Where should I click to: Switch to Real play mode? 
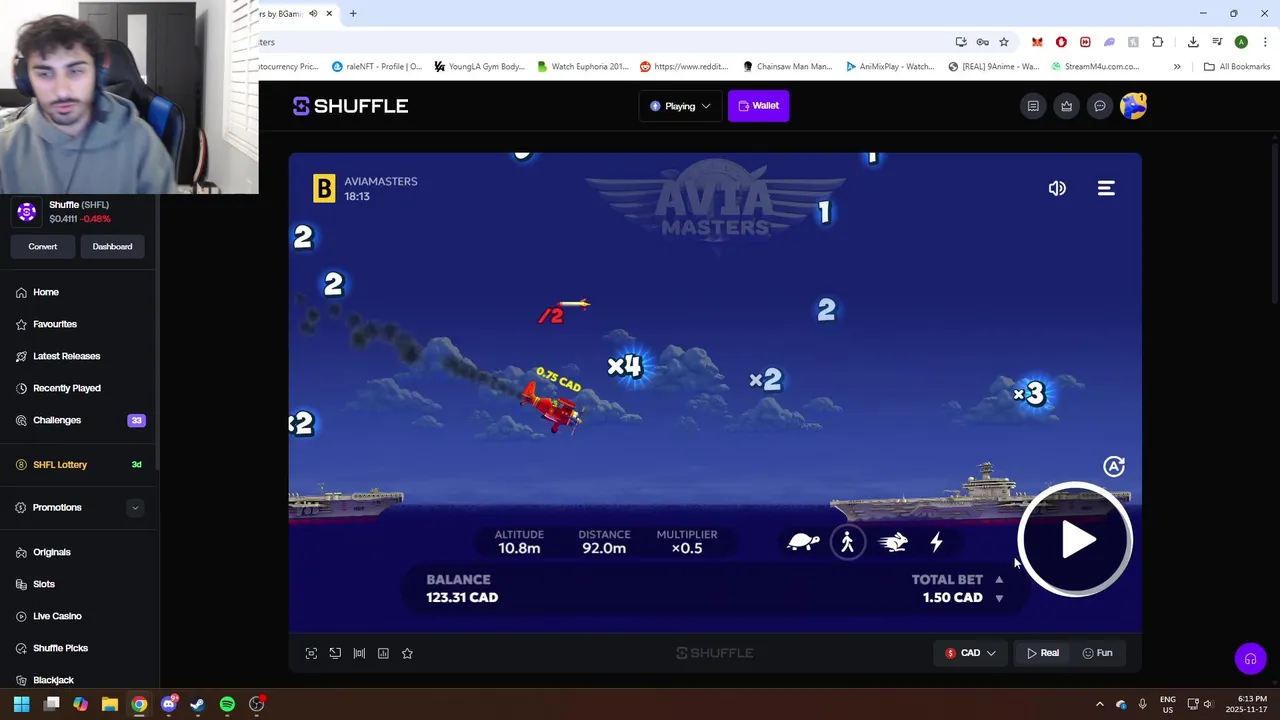pyautogui.click(x=1043, y=653)
